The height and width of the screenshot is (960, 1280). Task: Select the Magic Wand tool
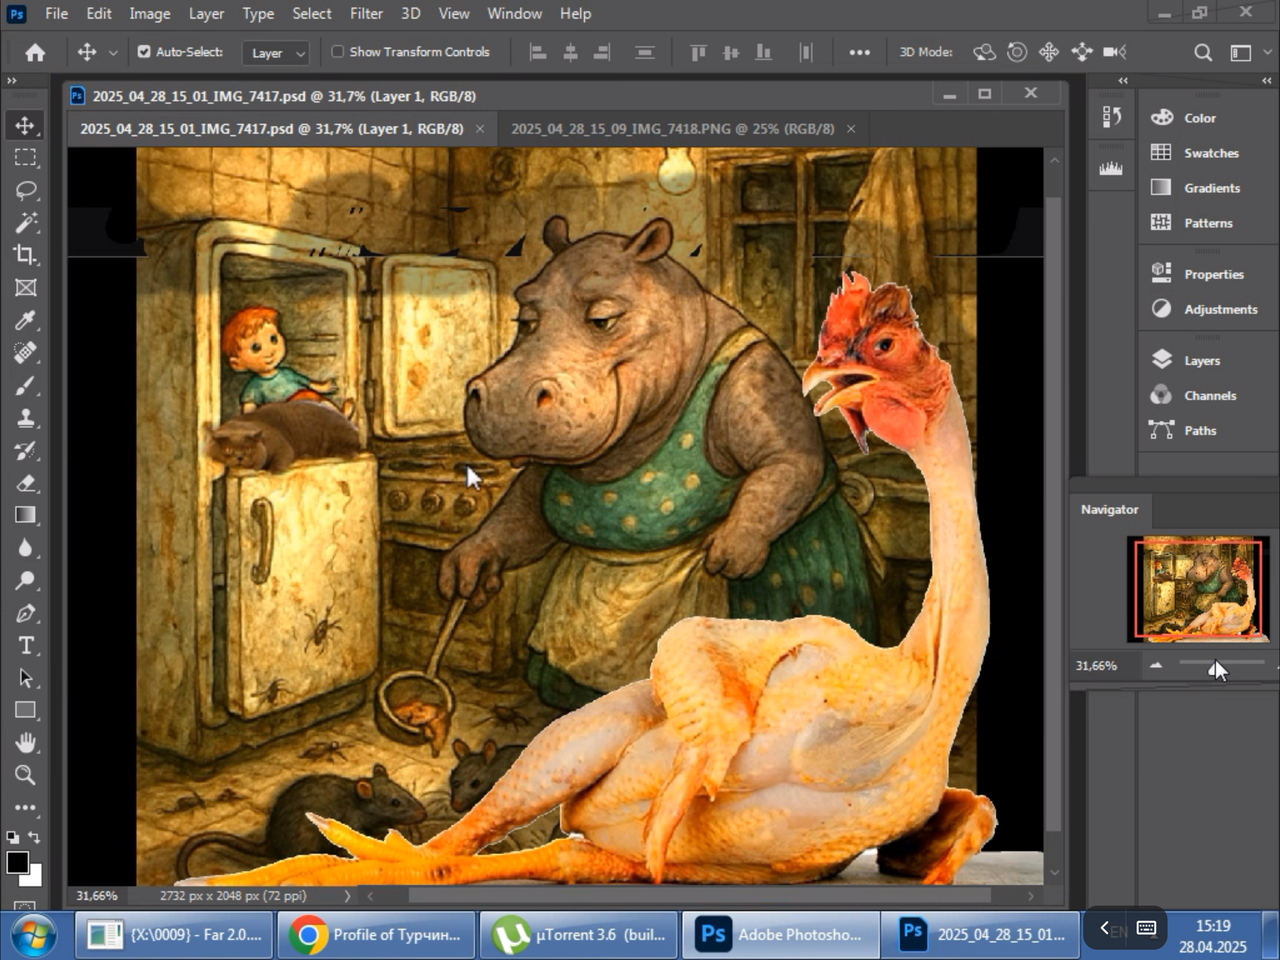click(25, 222)
